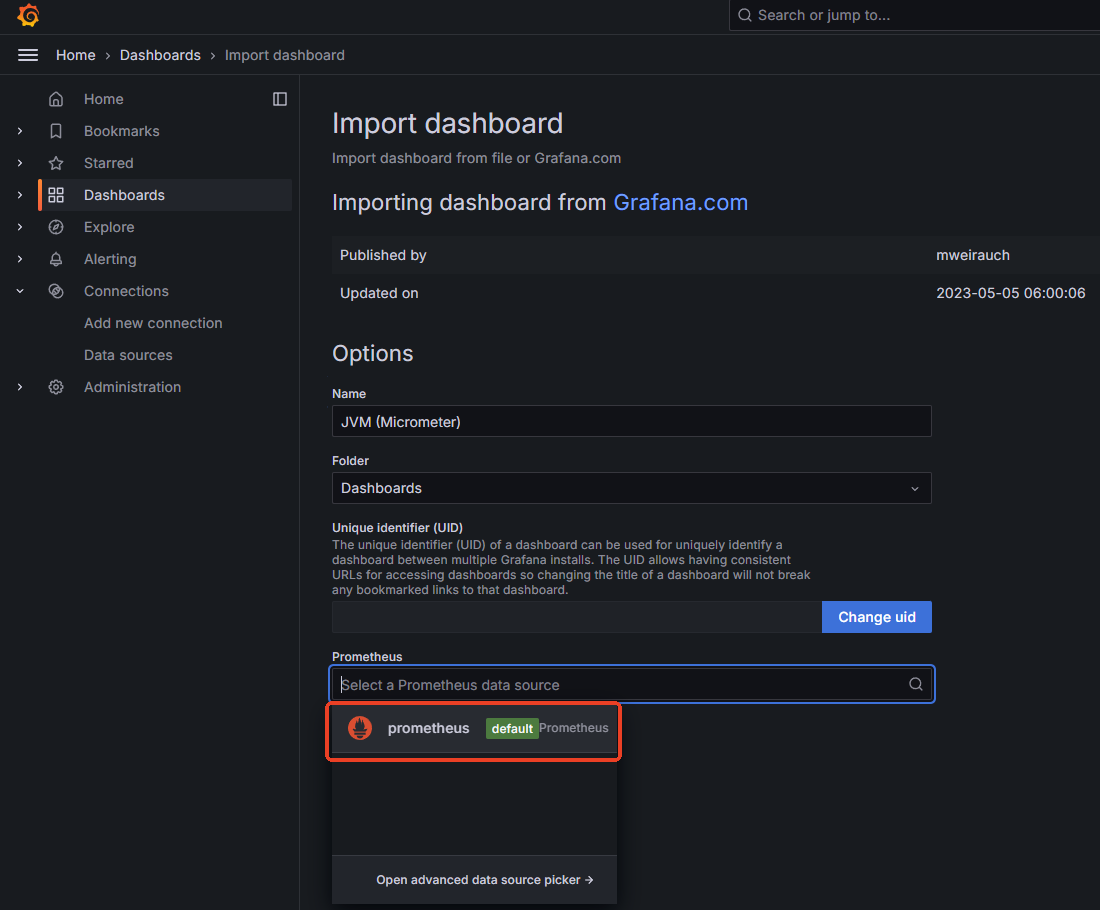The image size is (1100, 910).
Task: Open the Folder dropdown
Action: (631, 488)
